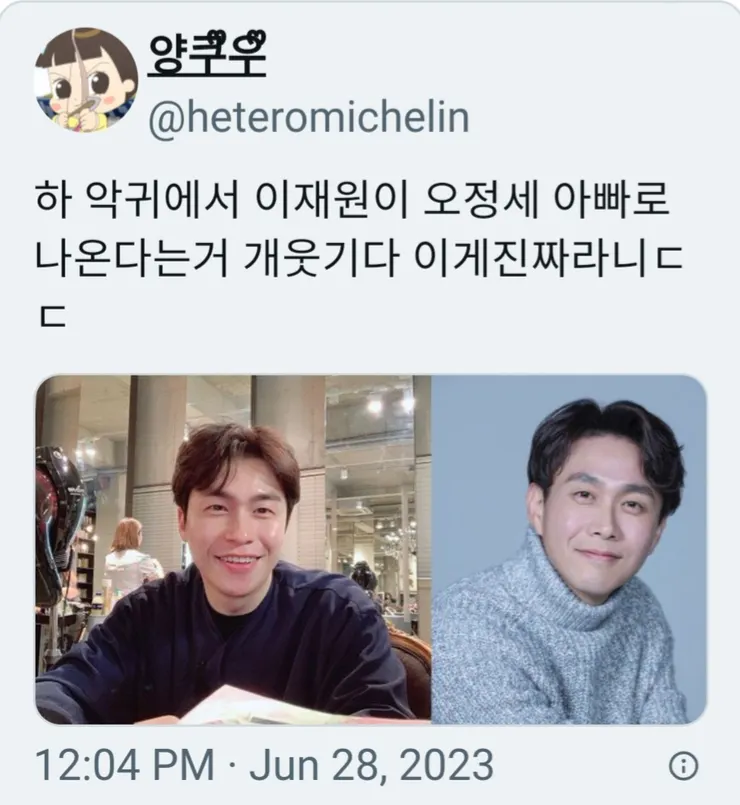Visit the @heteromichelin handle
This screenshot has height=805, width=740.
point(309,118)
